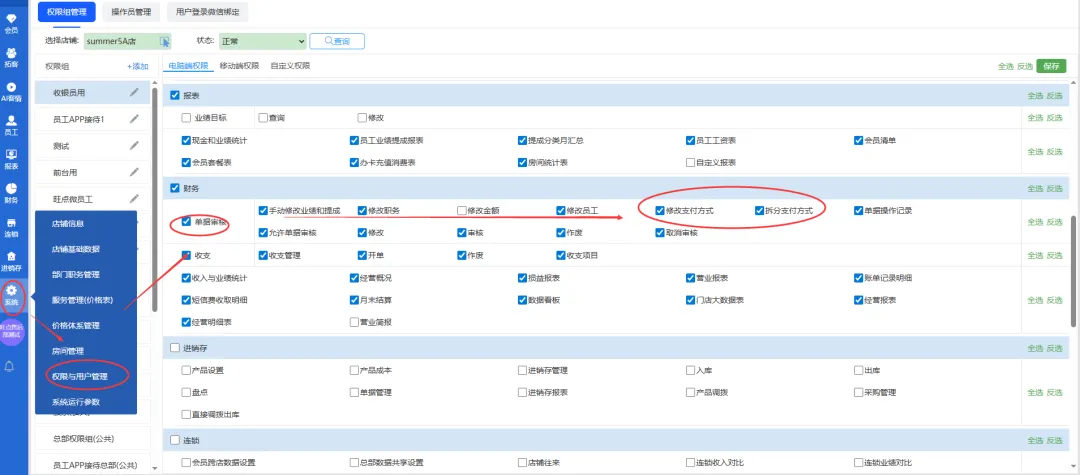Image resolution: width=1080 pixels, height=475 pixels.
Task: Toggle the 财务 section checkbox
Action: [x=175, y=187]
